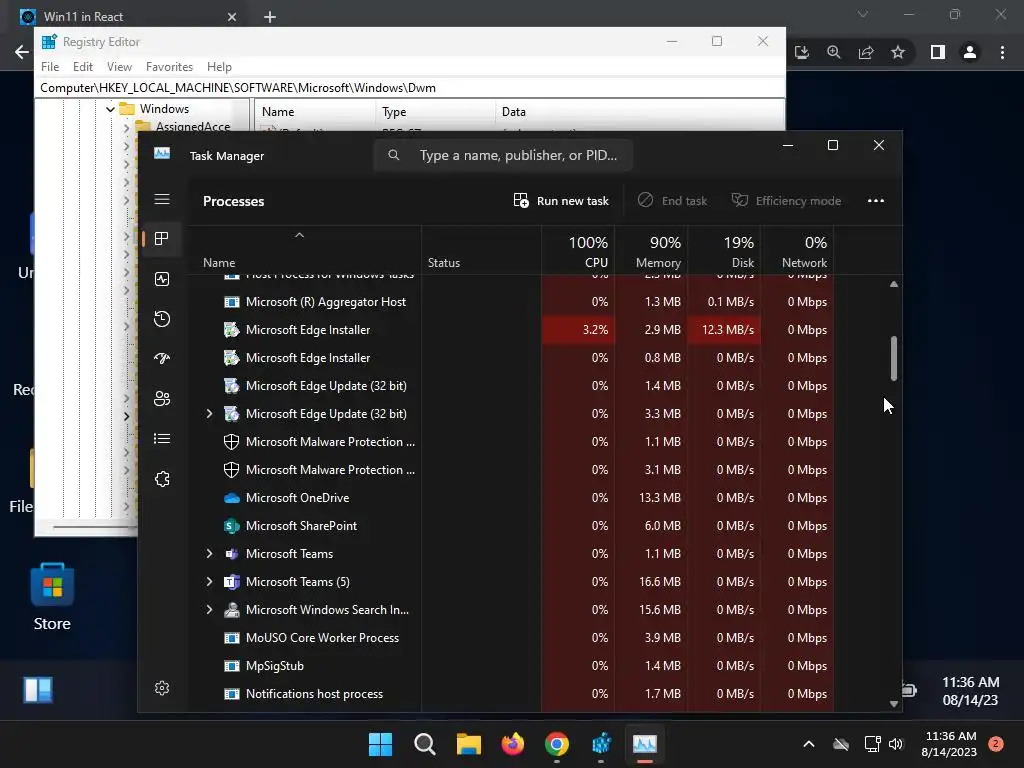Expand Microsoft Windows Search Indexer group
Image resolution: width=1024 pixels, height=768 pixels.
(209, 609)
